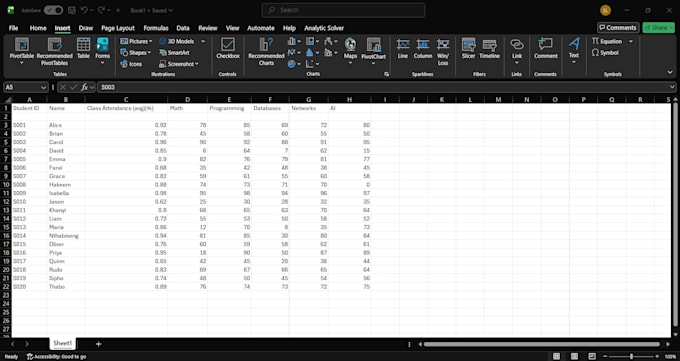Switch to the Data tab
Viewport: 680px width, 361px height.
183,28
